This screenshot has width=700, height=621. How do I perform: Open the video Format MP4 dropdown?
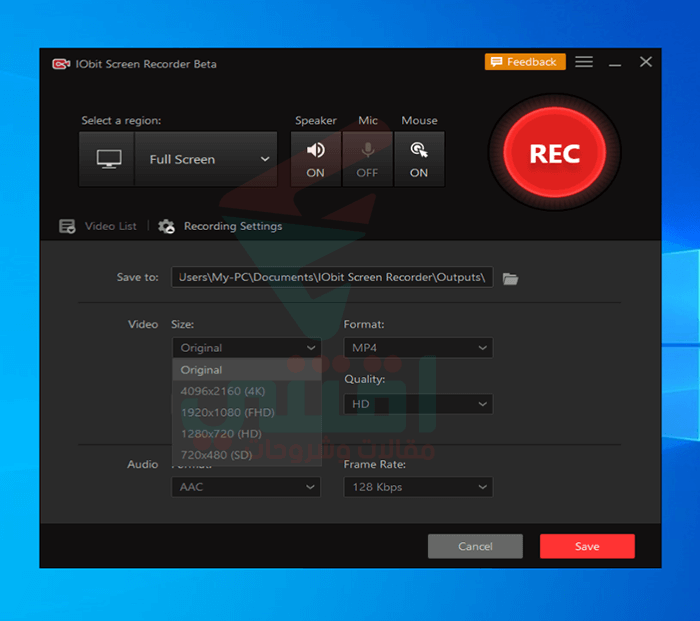point(418,348)
